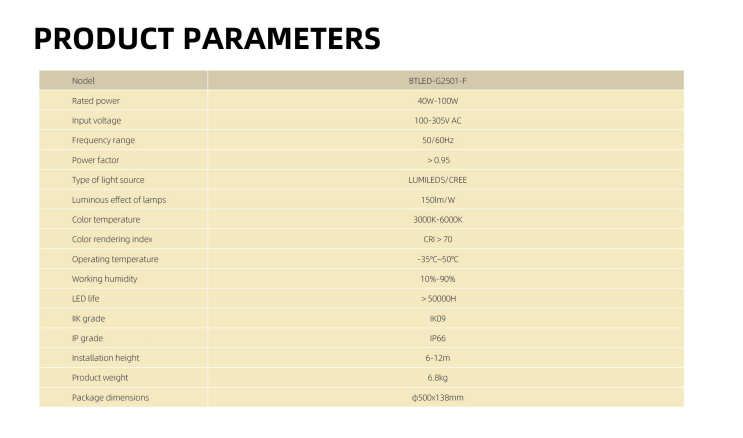
Task: Click the 3000K-6000K color temperature value
Action: [x=438, y=220]
